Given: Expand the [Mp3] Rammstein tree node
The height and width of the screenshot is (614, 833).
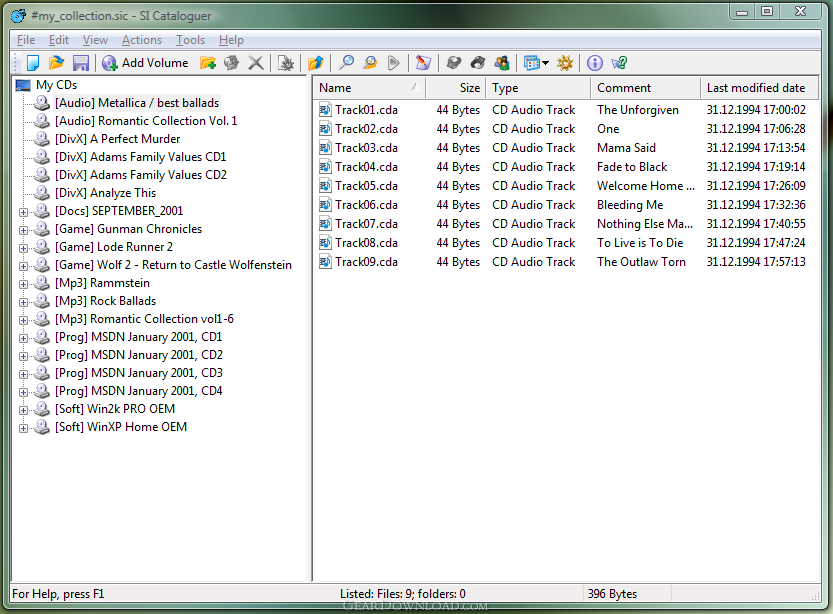Looking at the screenshot, I should [23, 283].
